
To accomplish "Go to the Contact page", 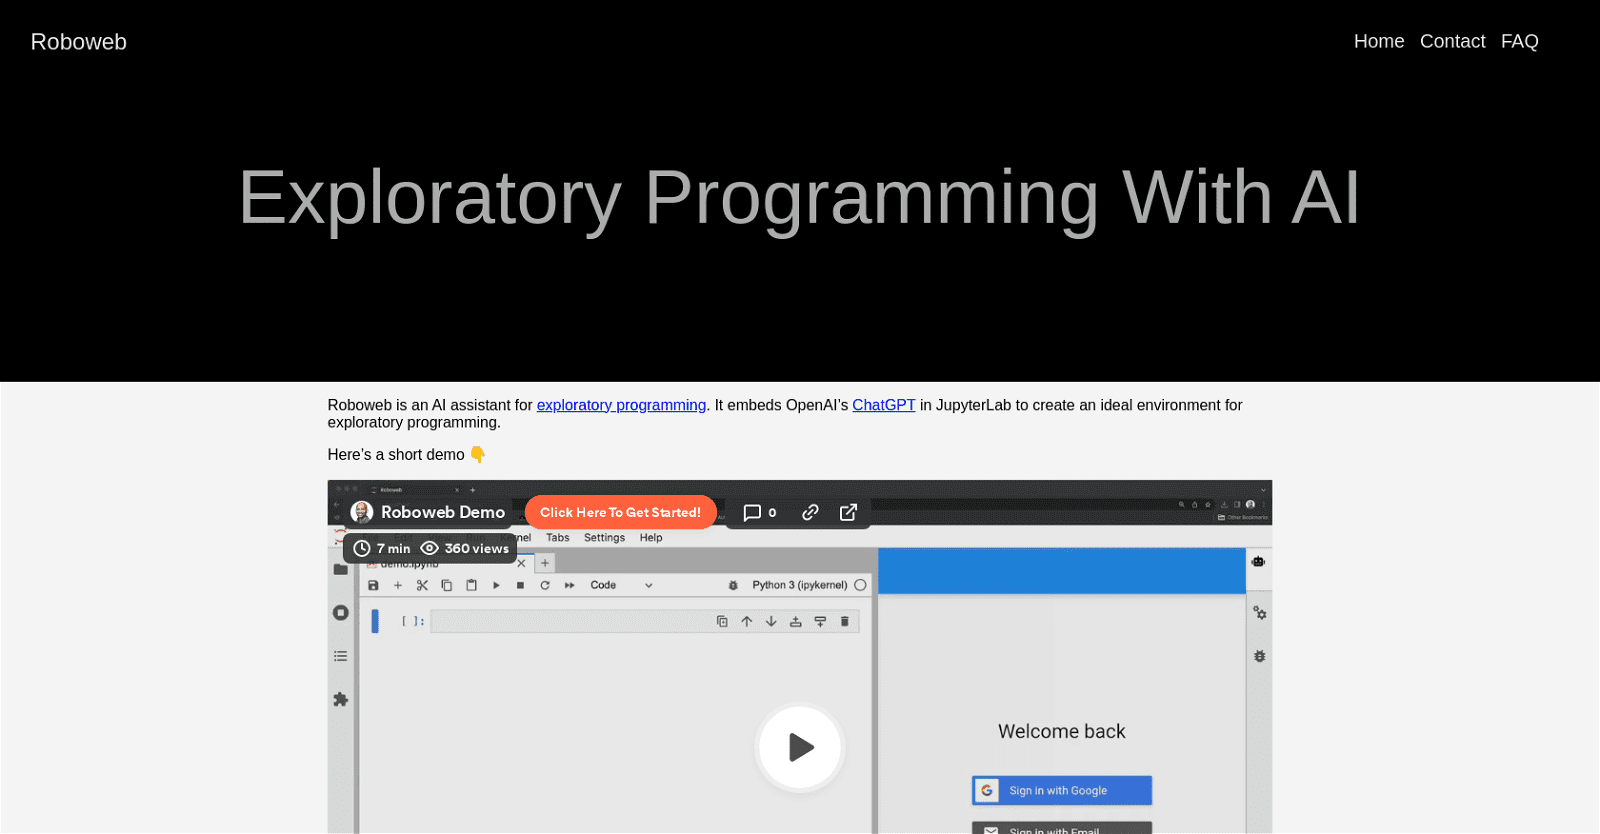I will (1452, 41).
